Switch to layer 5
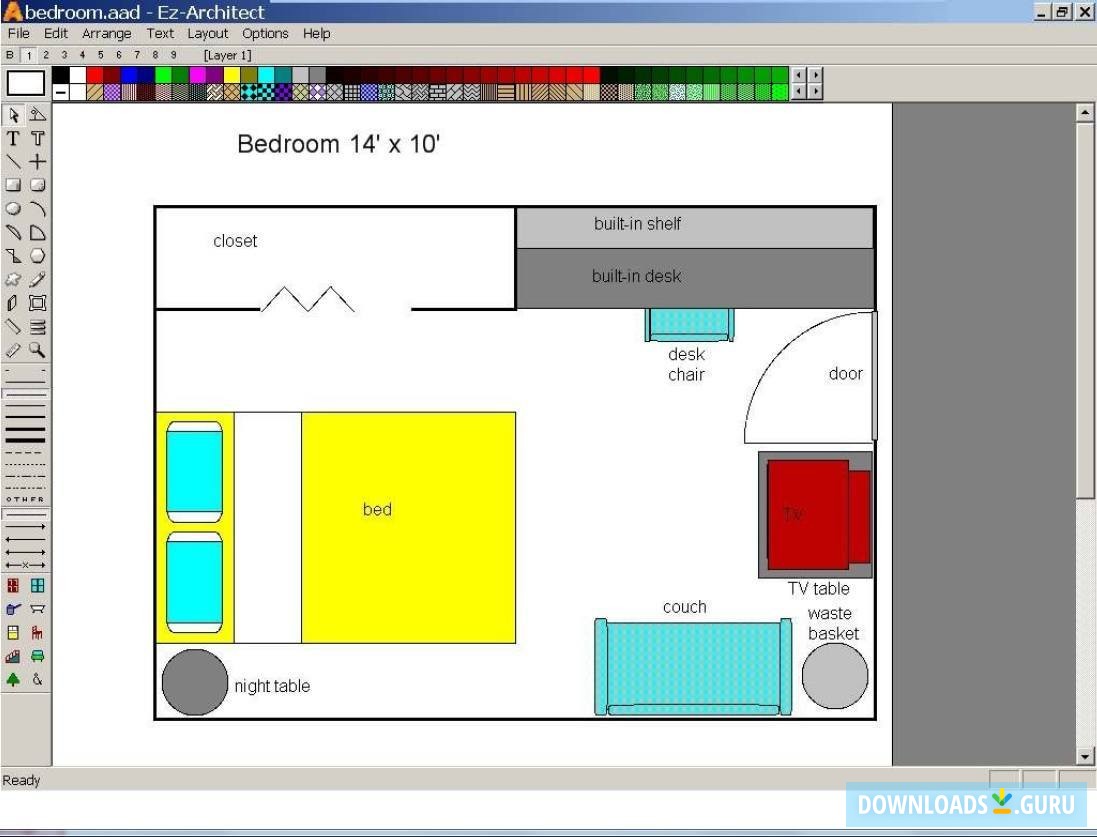Viewport: 1097px width, 837px height. (x=101, y=55)
